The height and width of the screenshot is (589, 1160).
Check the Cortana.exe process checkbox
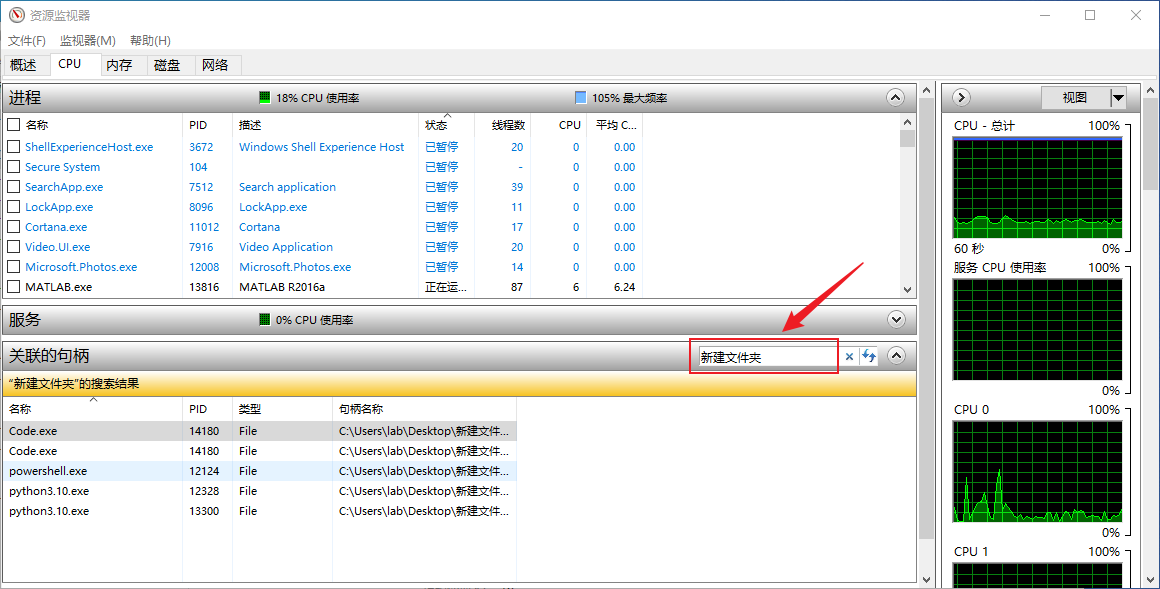tap(13, 226)
